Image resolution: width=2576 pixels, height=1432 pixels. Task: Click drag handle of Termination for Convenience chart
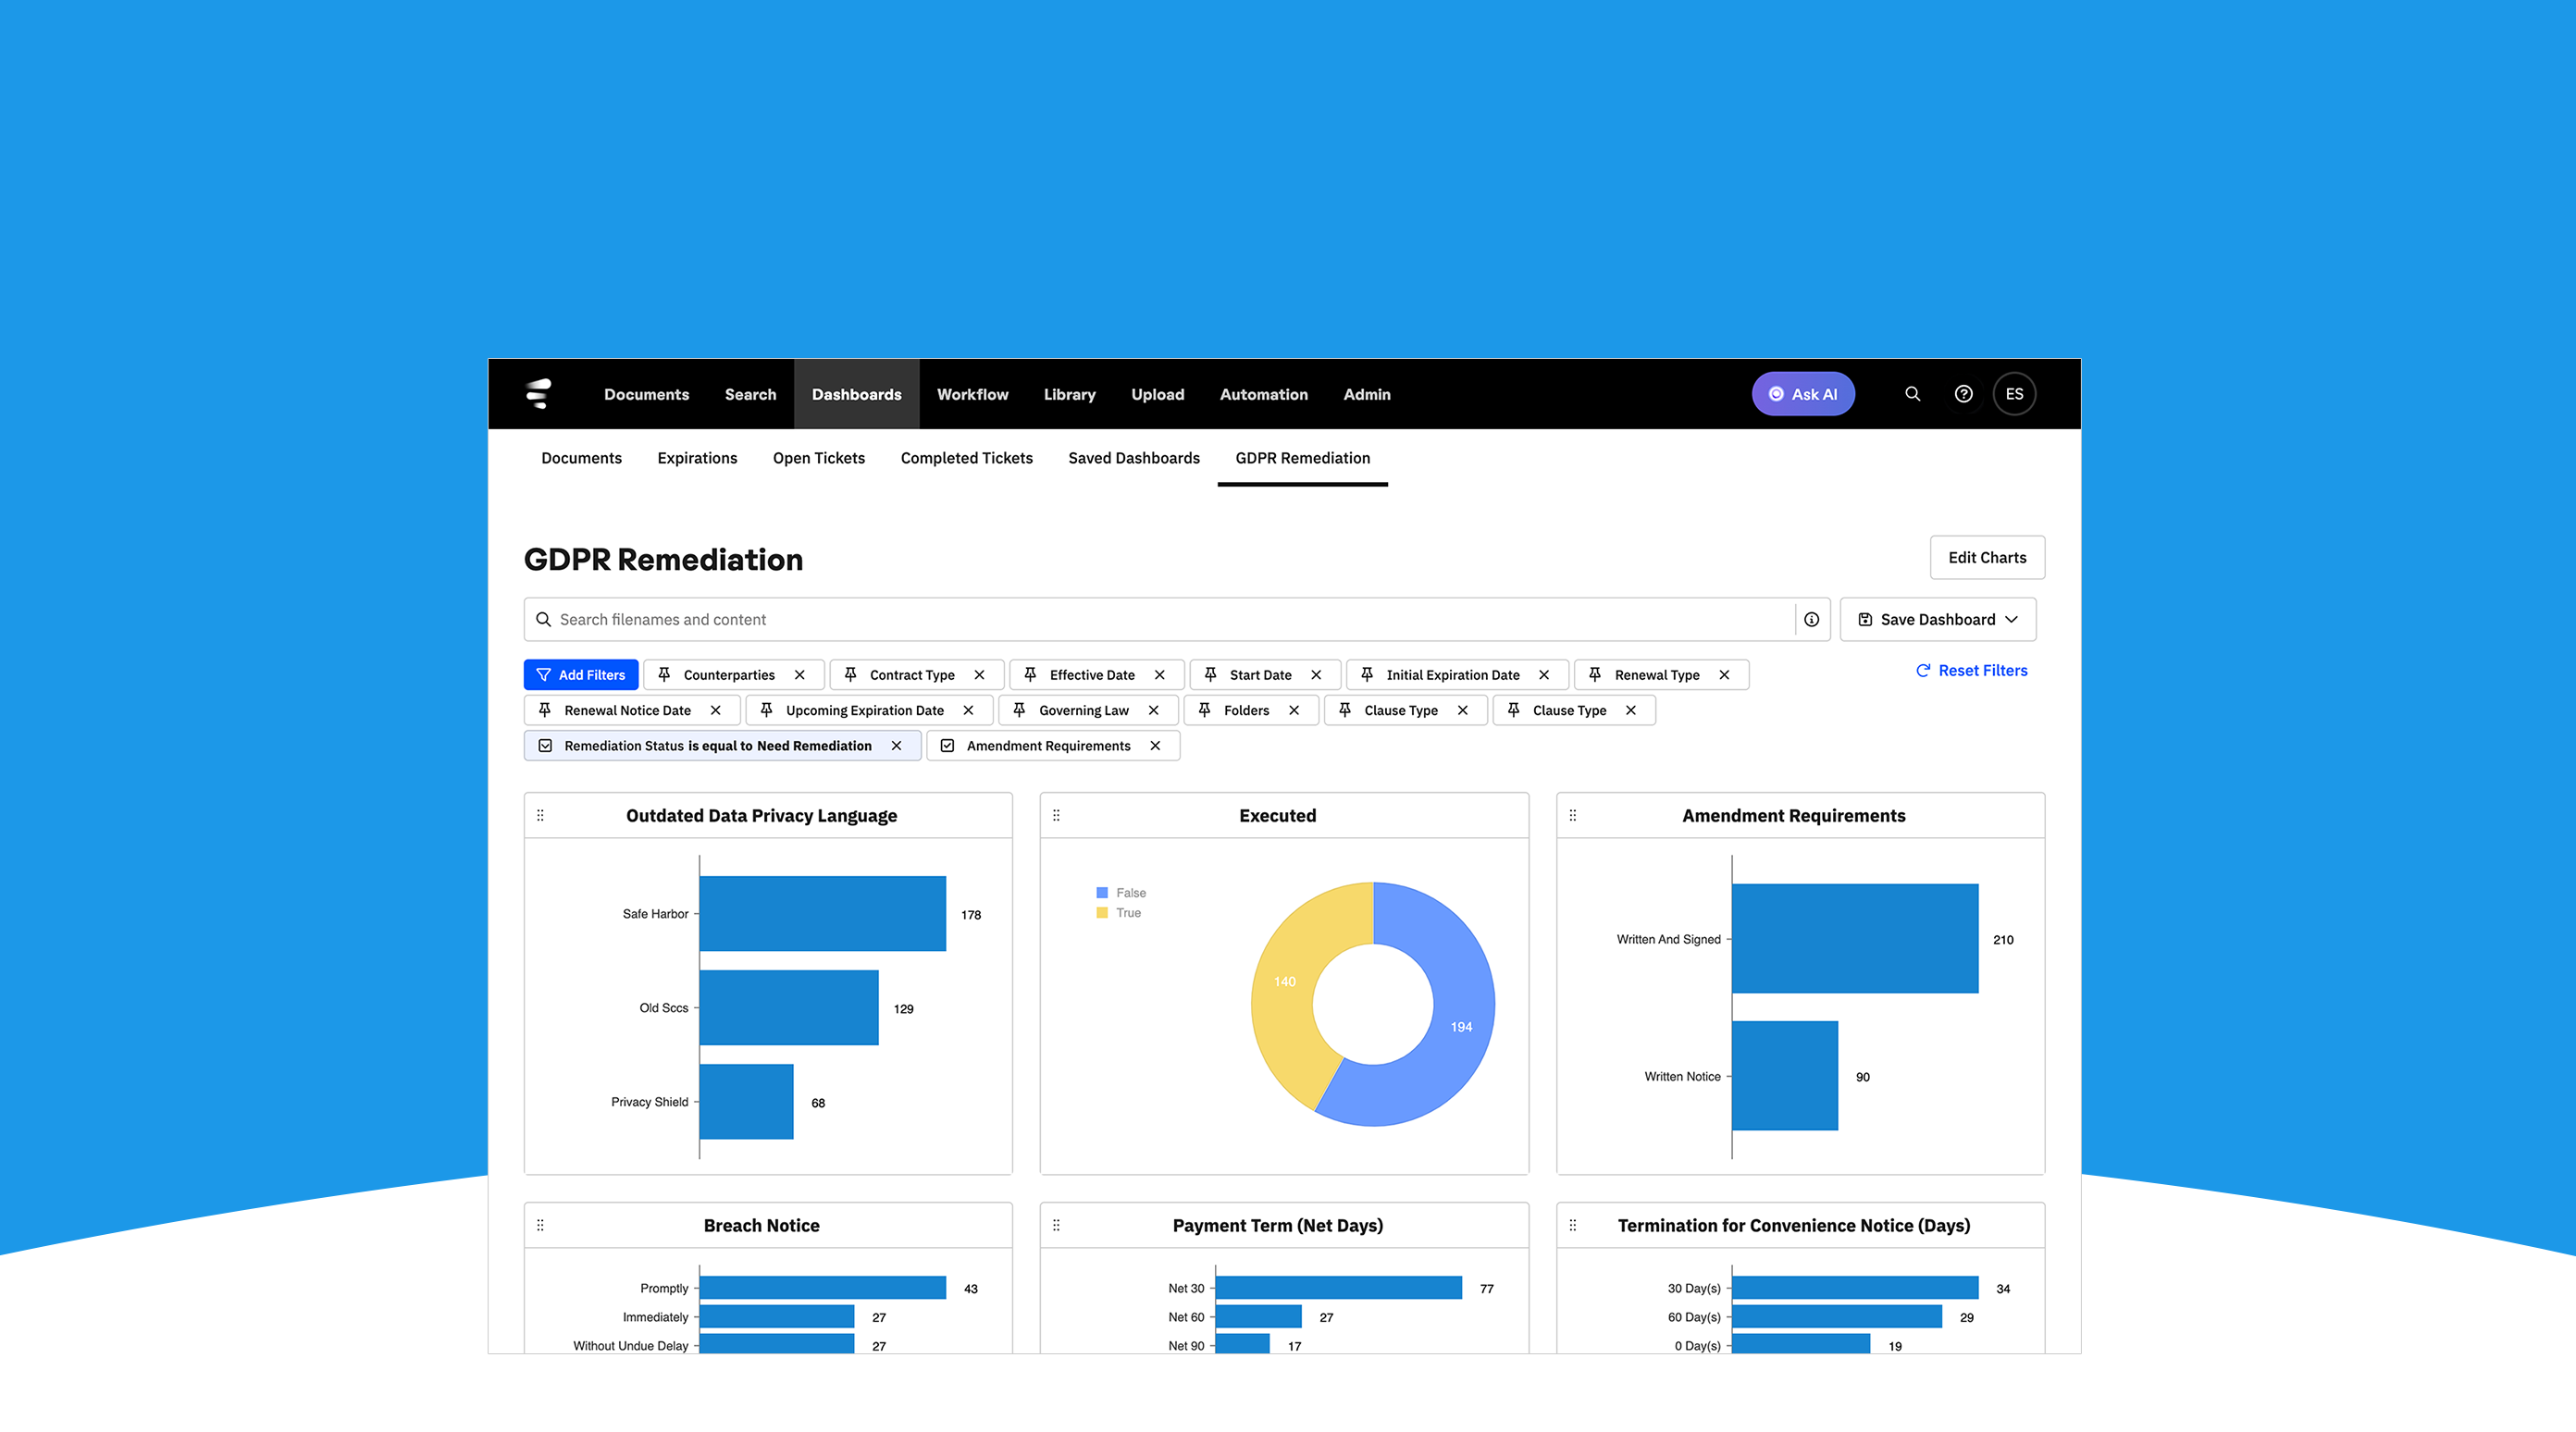1573,1225
